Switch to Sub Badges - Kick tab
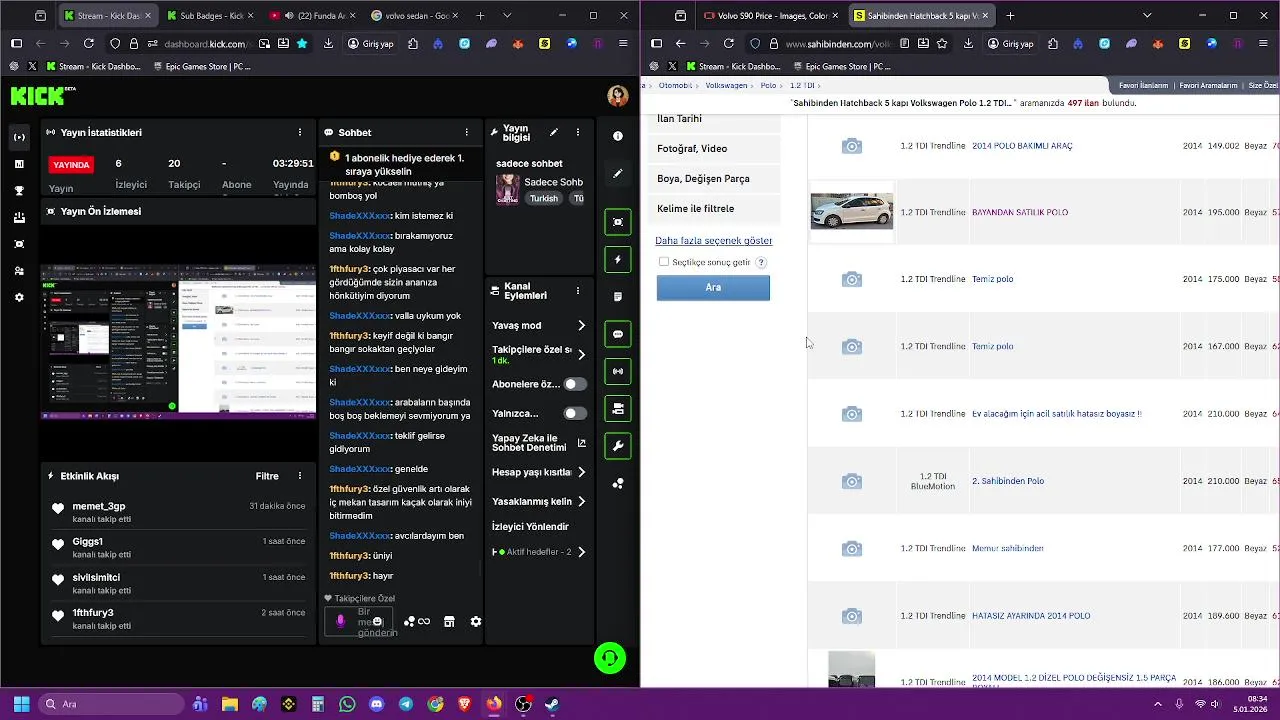 tap(209, 16)
